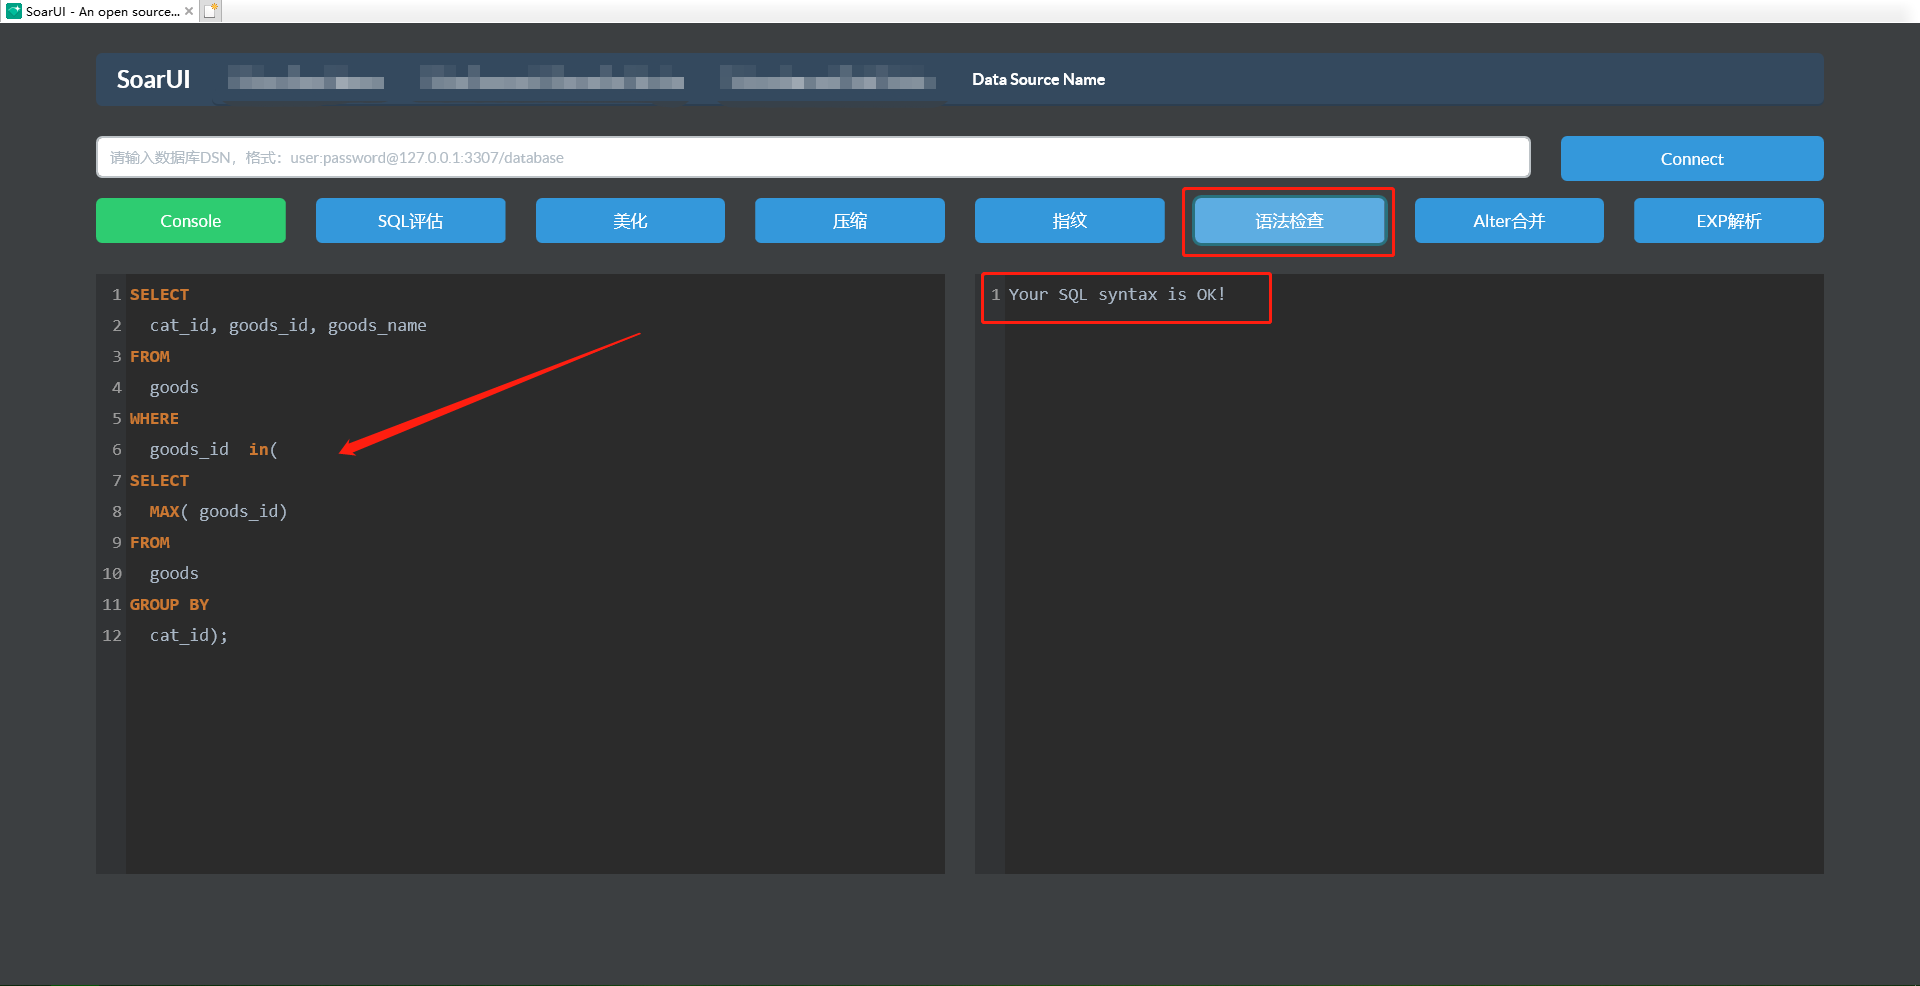Open the Console
Screen dimensions: 1920x986
click(x=191, y=221)
